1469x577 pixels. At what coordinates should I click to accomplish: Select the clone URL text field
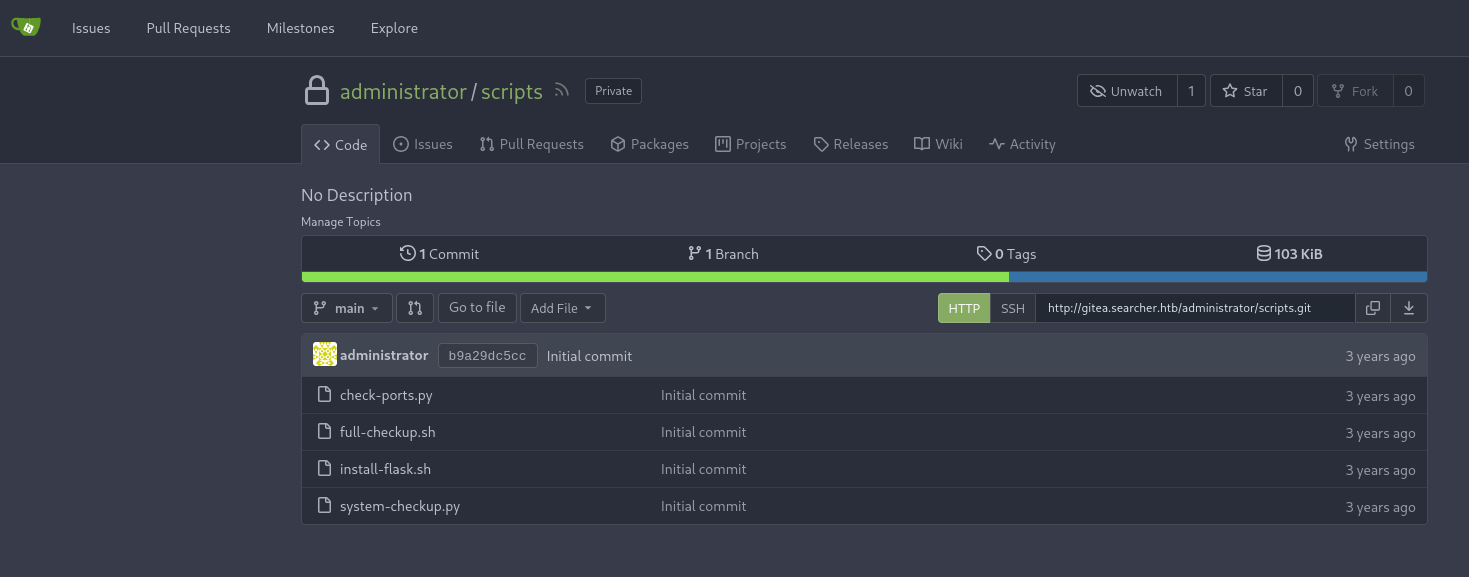[x=1194, y=308]
